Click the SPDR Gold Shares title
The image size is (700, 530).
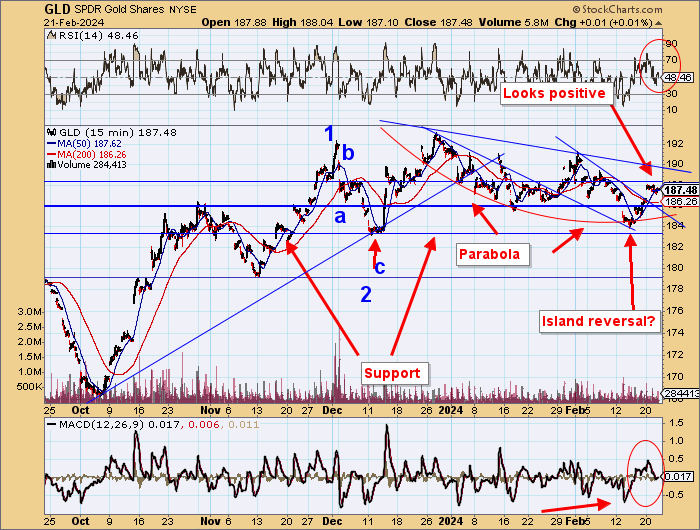pos(120,9)
